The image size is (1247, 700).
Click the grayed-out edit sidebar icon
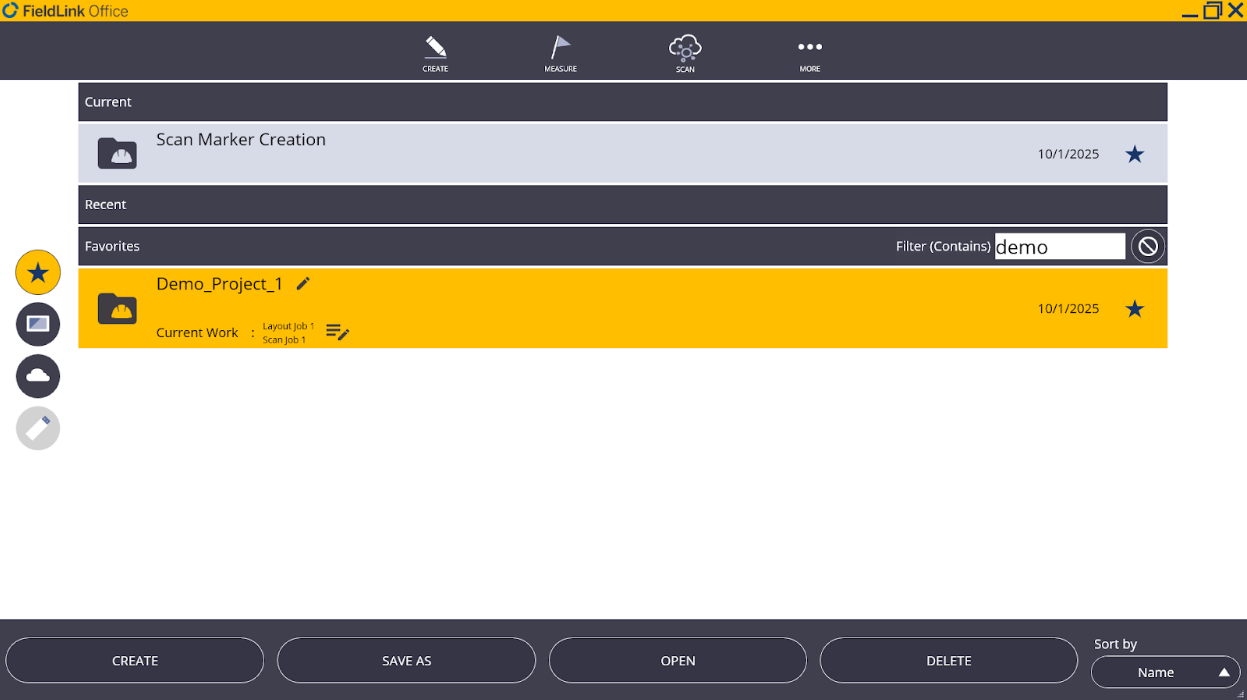[x=38, y=428]
